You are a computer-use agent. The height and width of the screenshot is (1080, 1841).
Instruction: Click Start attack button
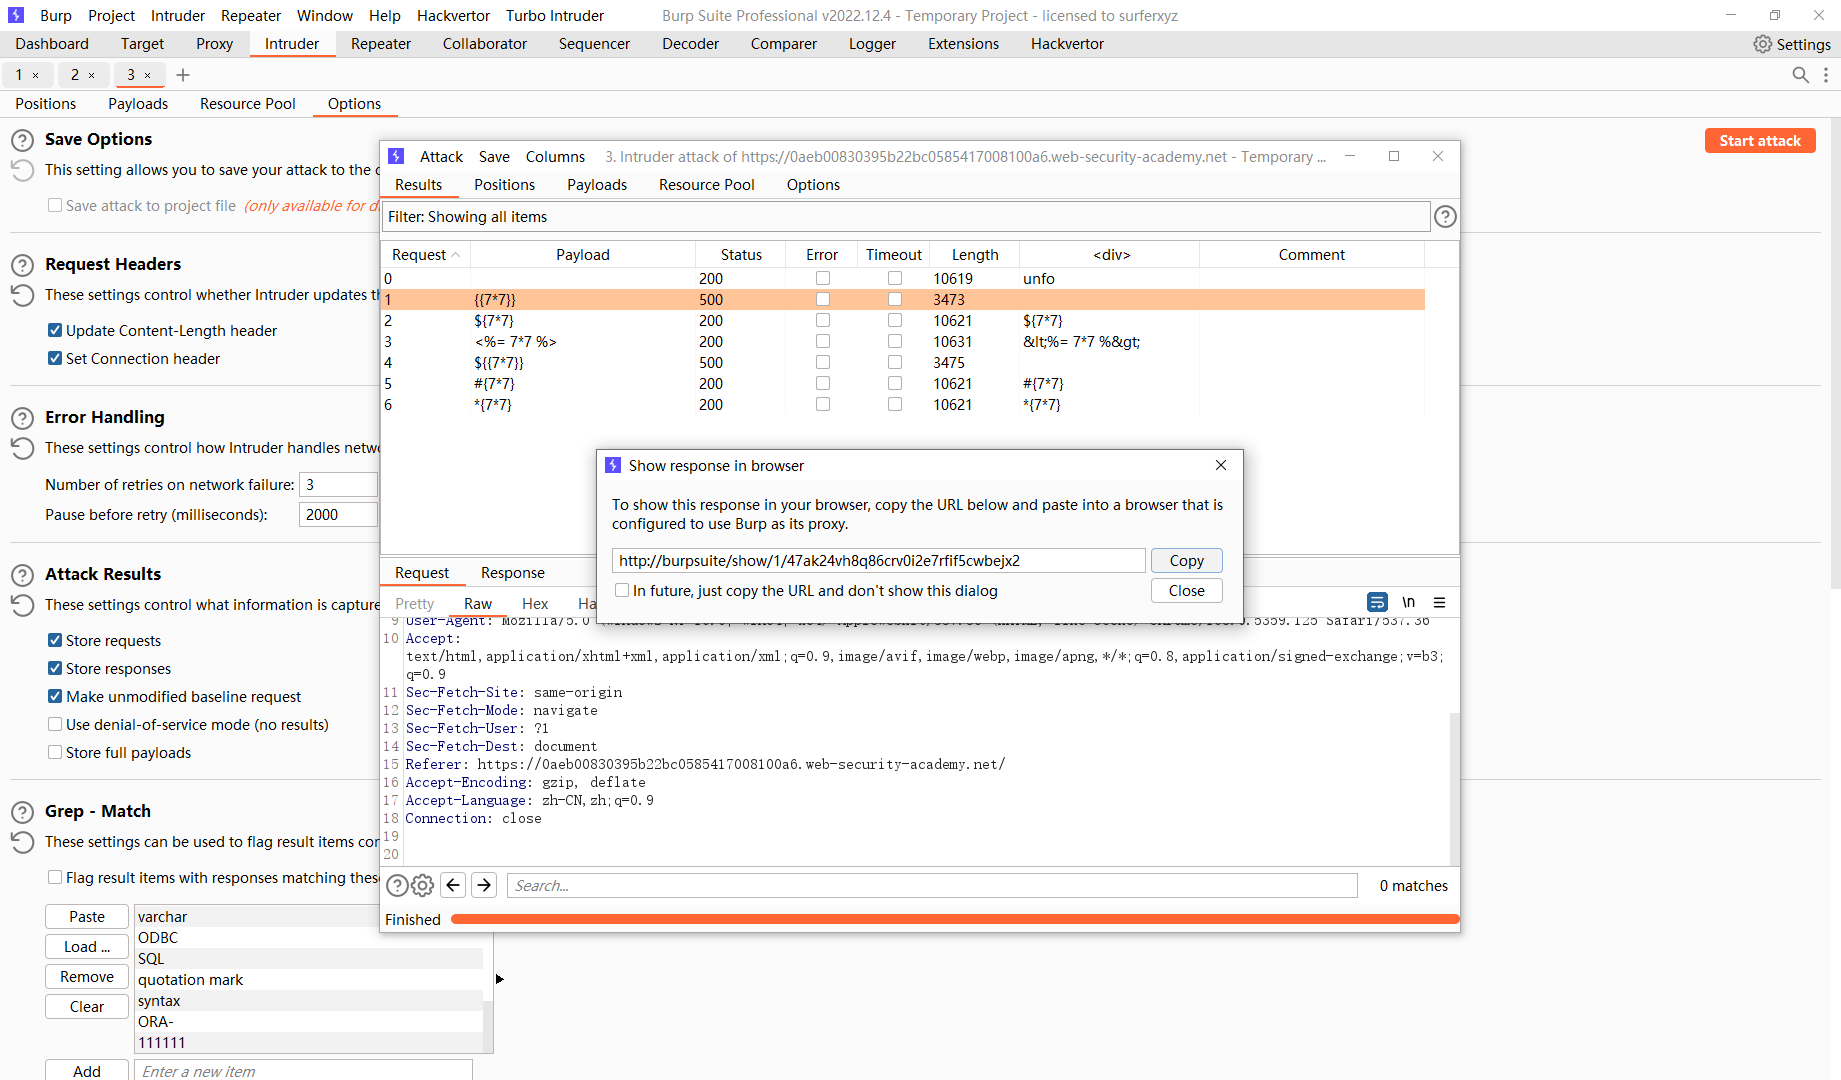click(1759, 141)
